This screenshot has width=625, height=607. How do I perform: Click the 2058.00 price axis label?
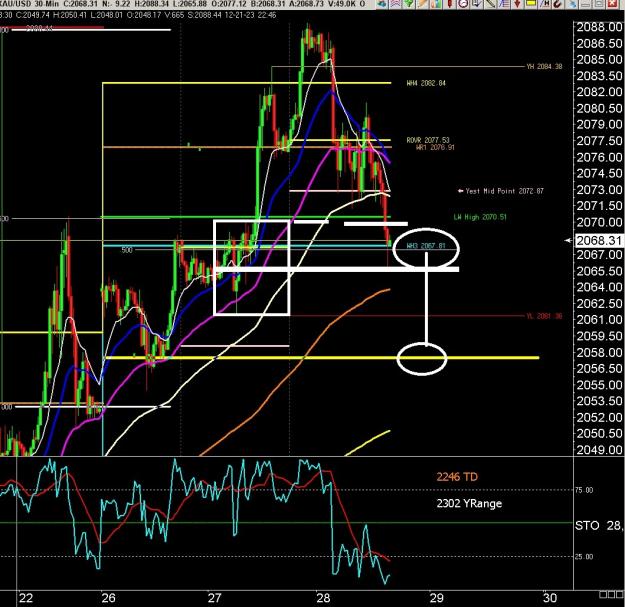pos(599,352)
